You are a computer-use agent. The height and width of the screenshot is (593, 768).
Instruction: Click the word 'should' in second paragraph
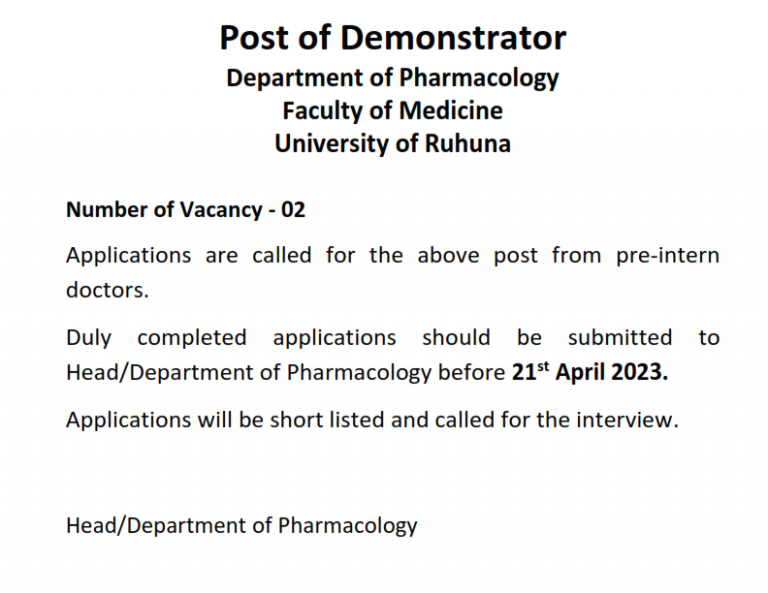[x=456, y=338]
